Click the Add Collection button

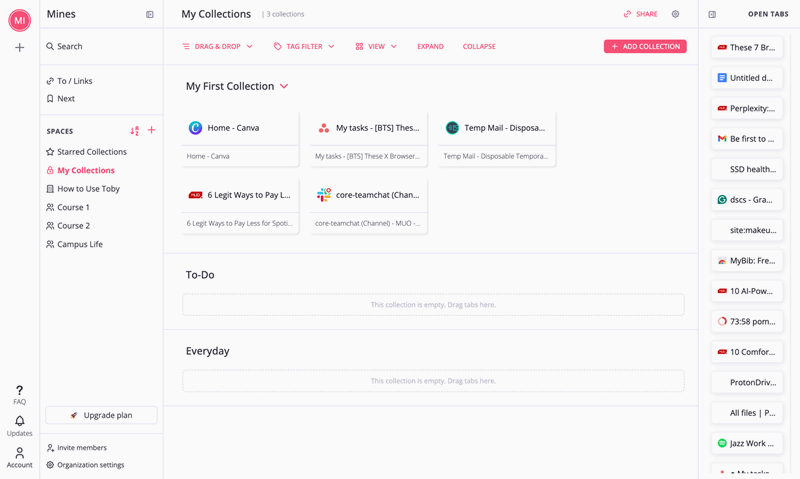[x=645, y=46]
